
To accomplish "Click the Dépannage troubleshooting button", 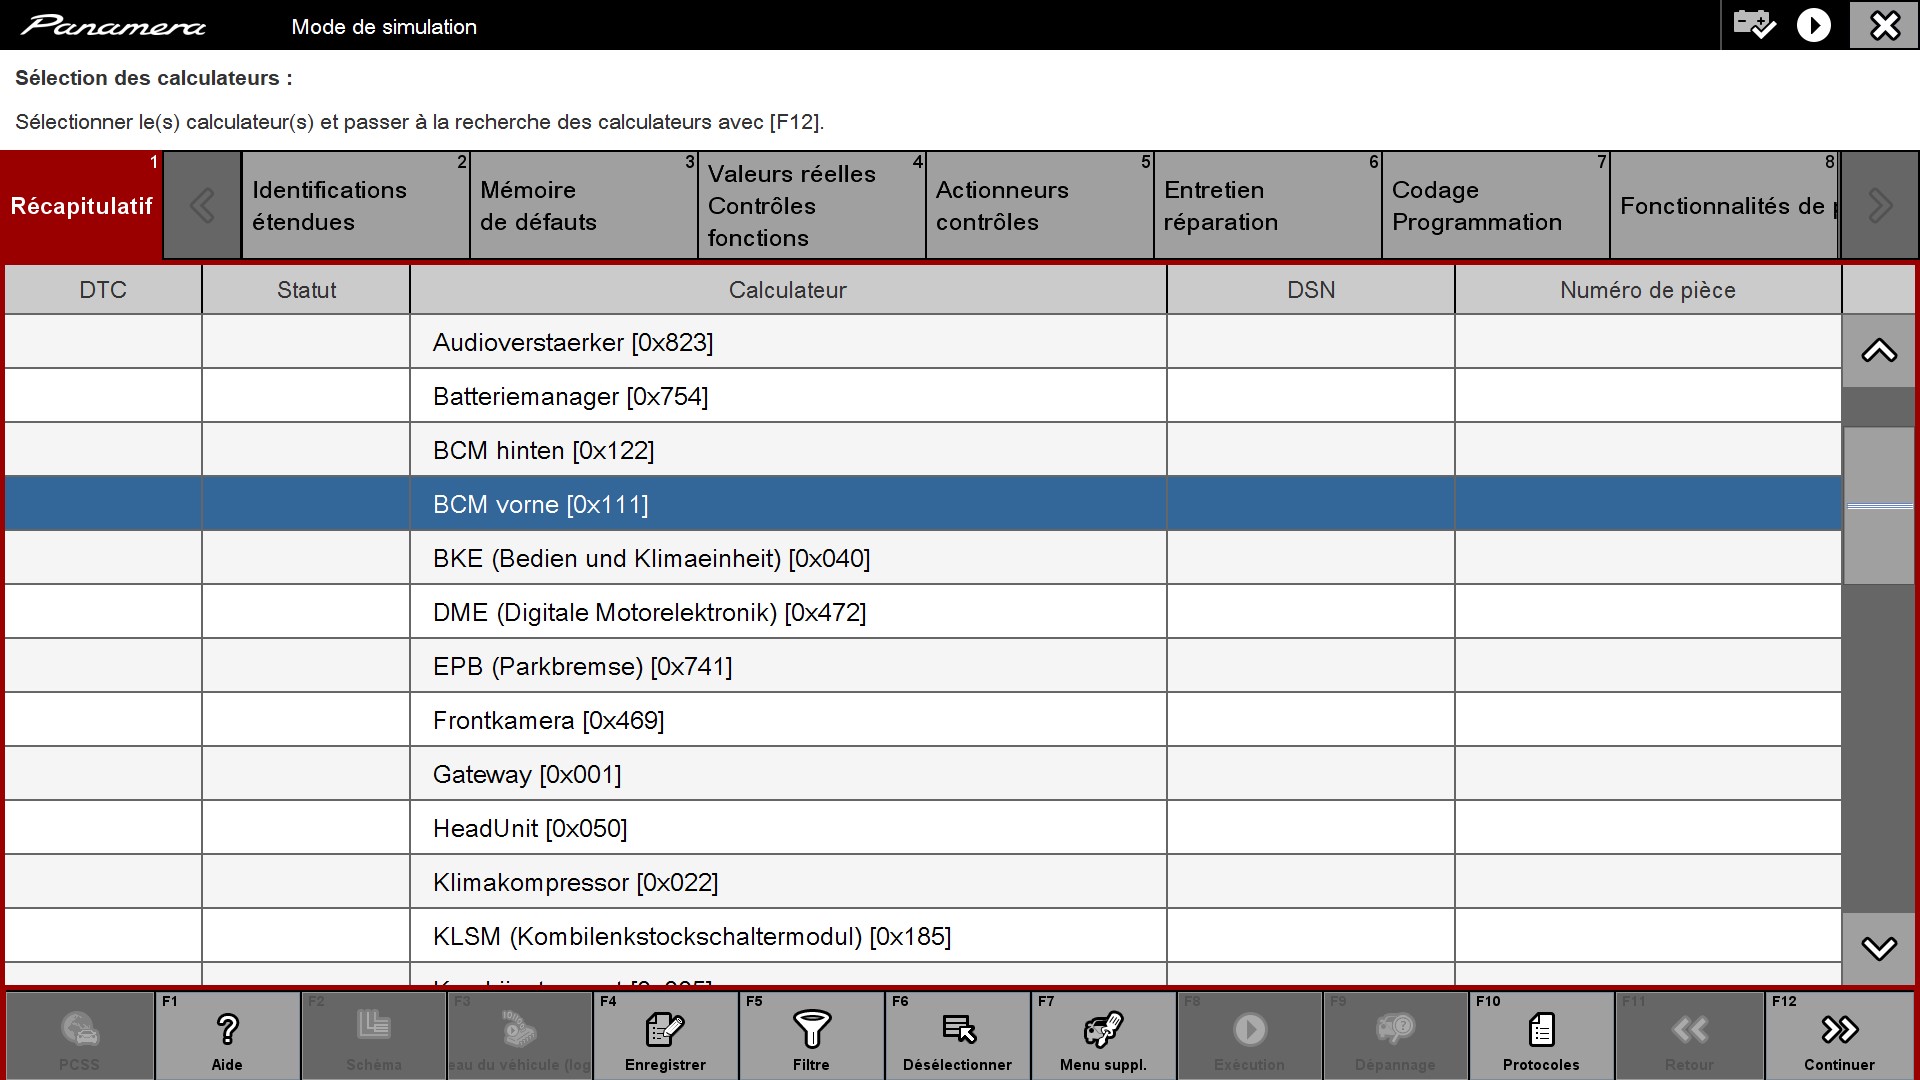I will tap(1395, 1035).
